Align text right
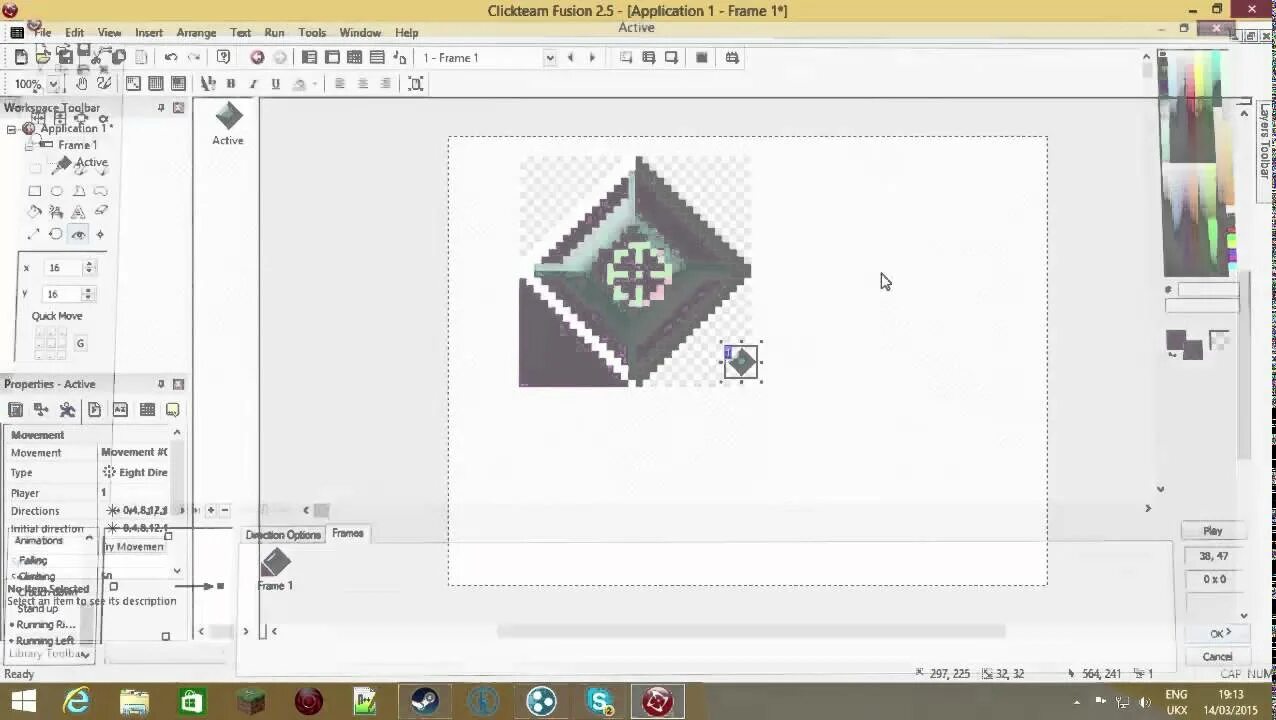 [385, 83]
